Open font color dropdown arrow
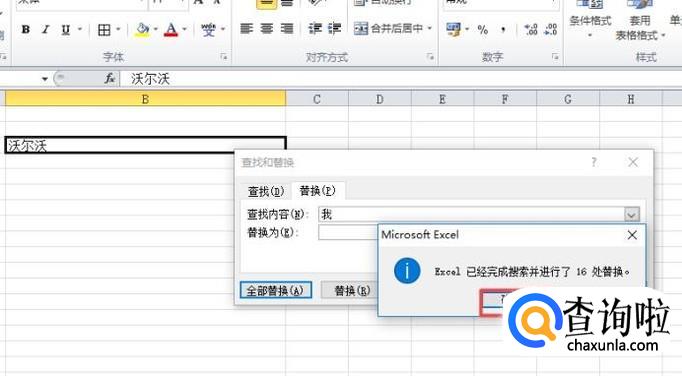Viewport: 682px width, 376px height. [184, 30]
